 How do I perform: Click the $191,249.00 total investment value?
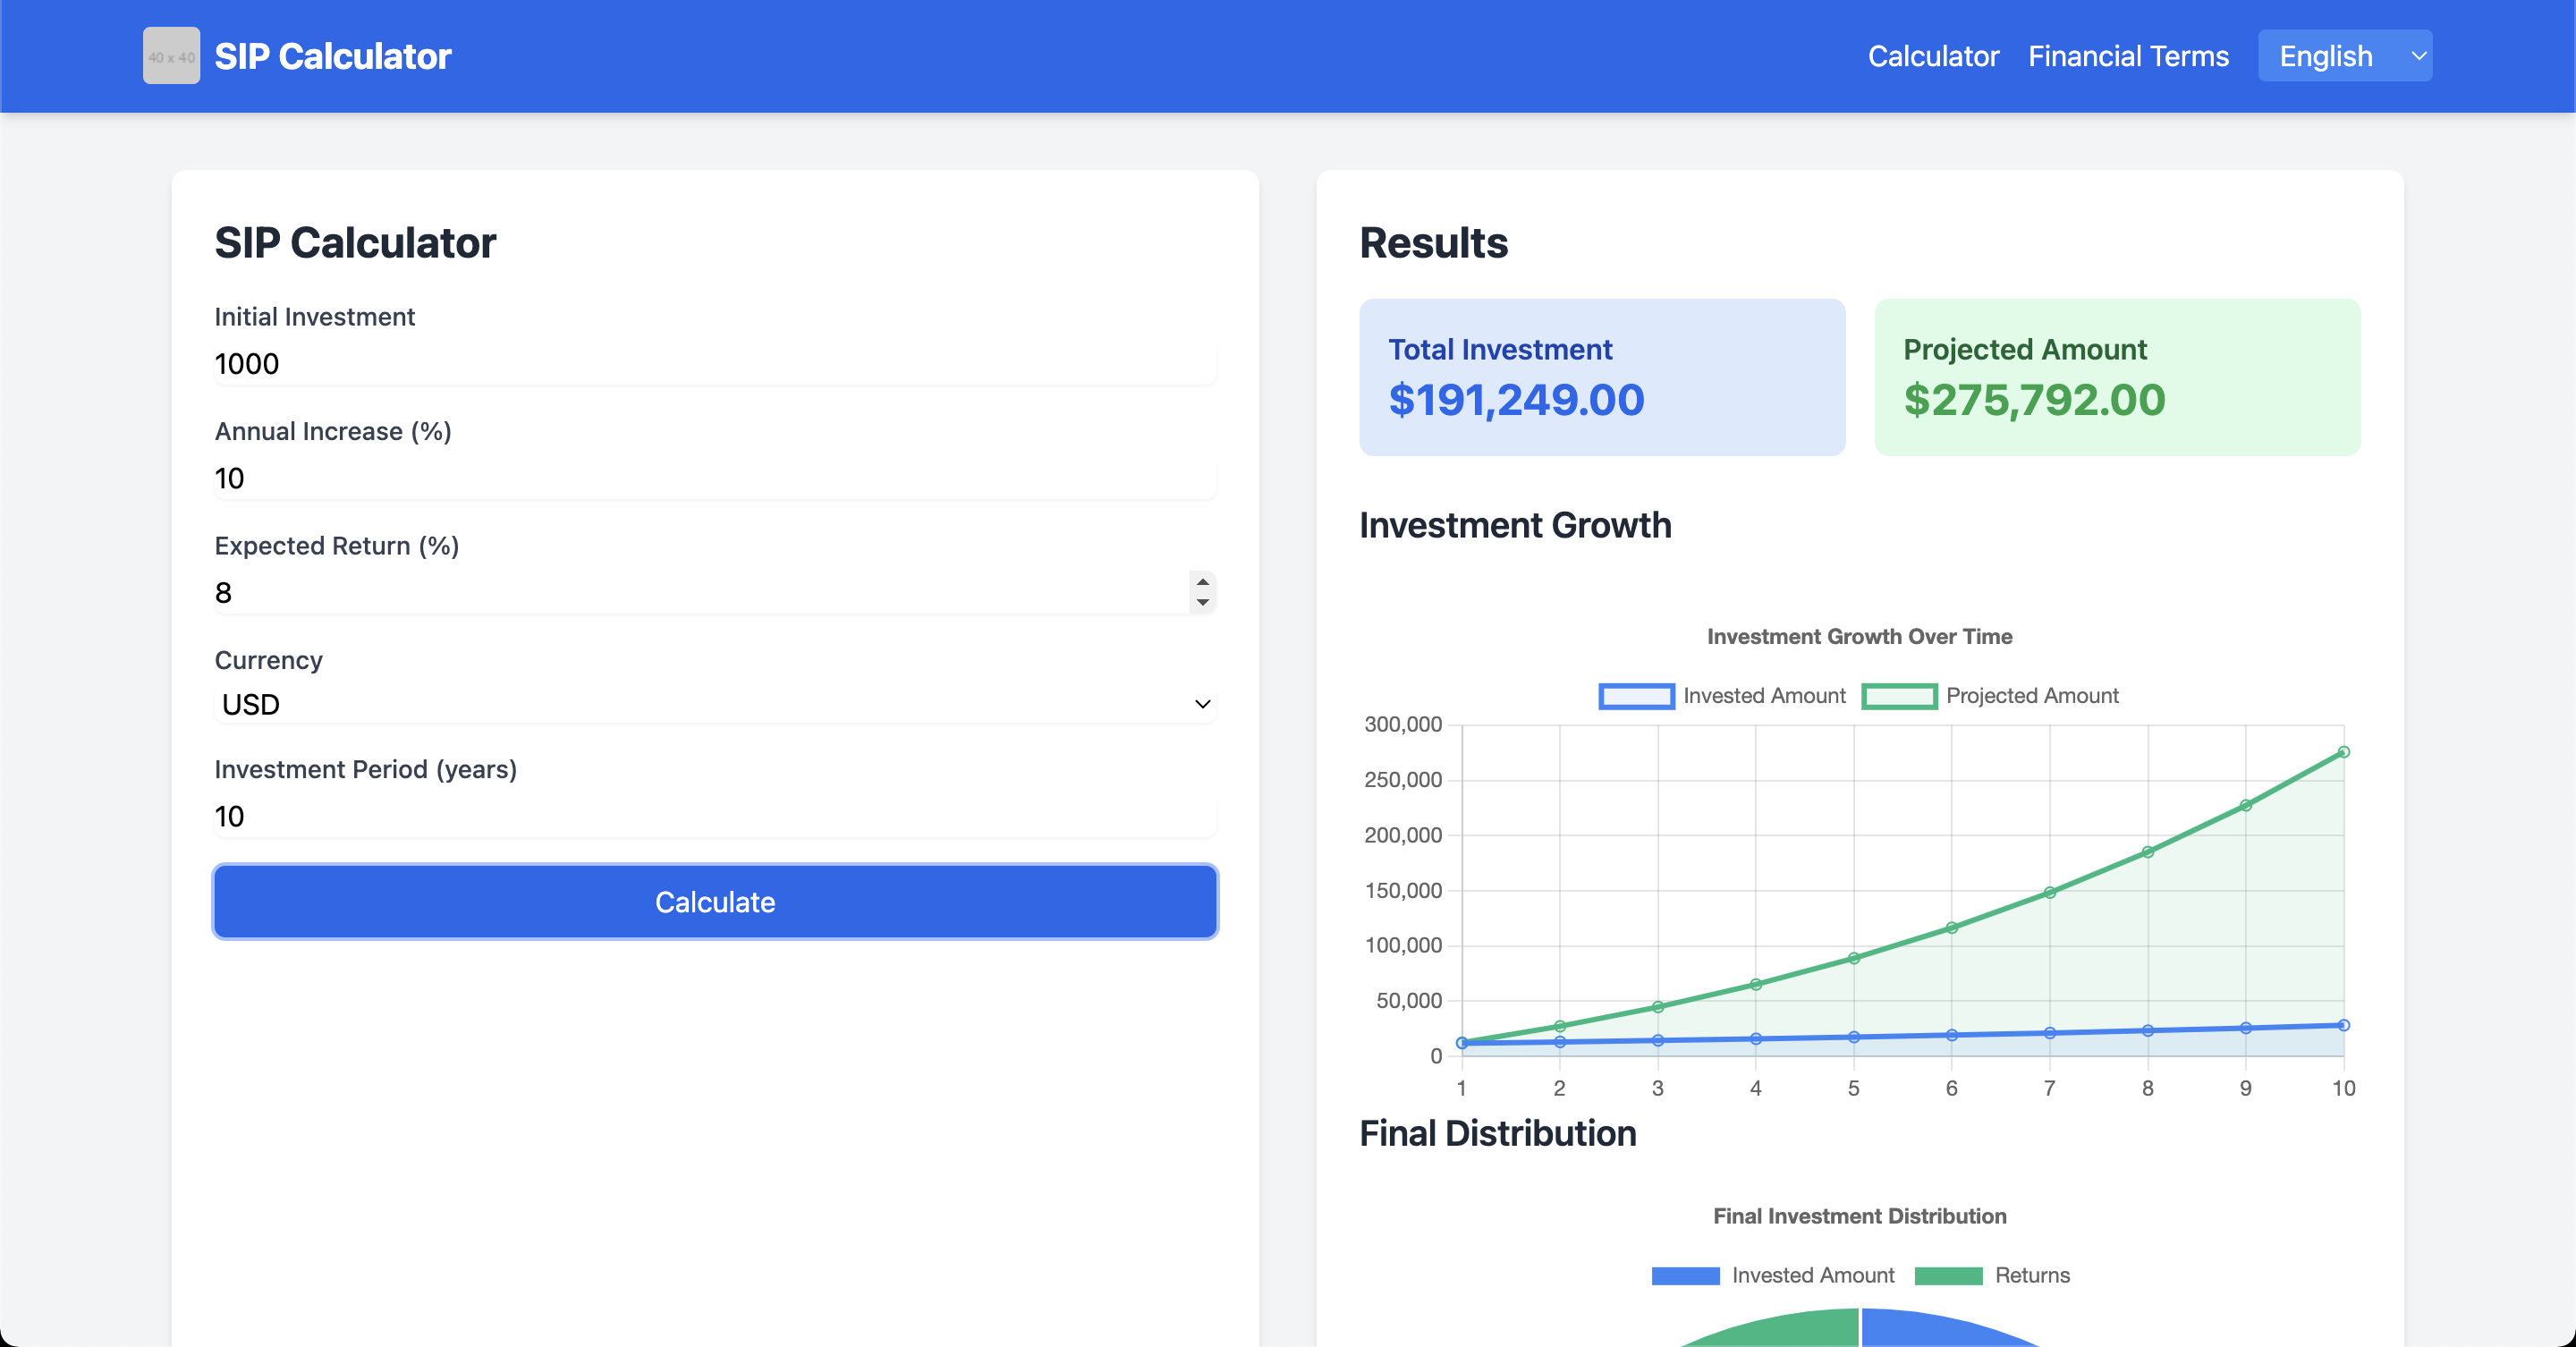click(1516, 400)
